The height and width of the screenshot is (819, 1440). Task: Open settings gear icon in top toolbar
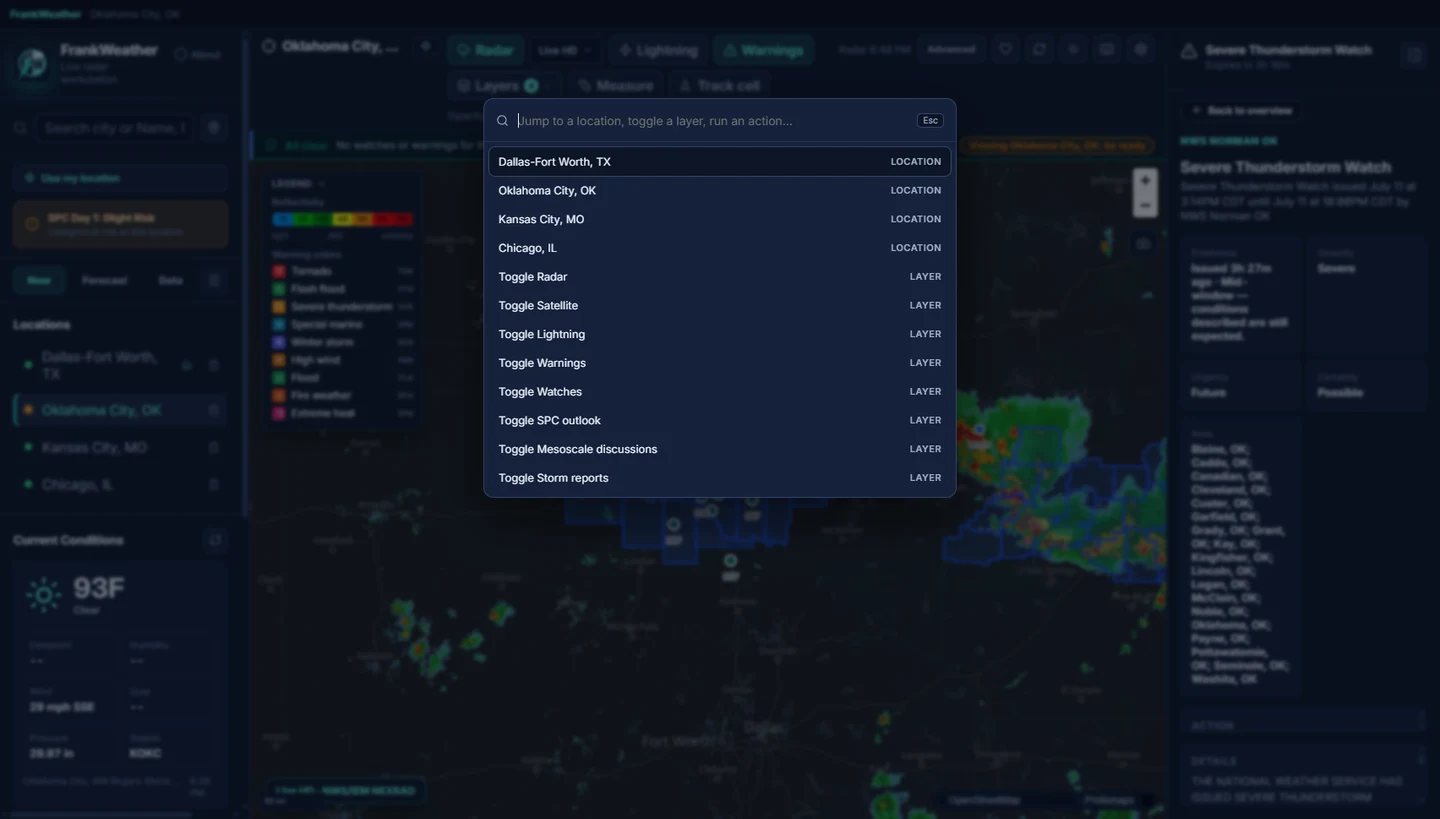1141,49
